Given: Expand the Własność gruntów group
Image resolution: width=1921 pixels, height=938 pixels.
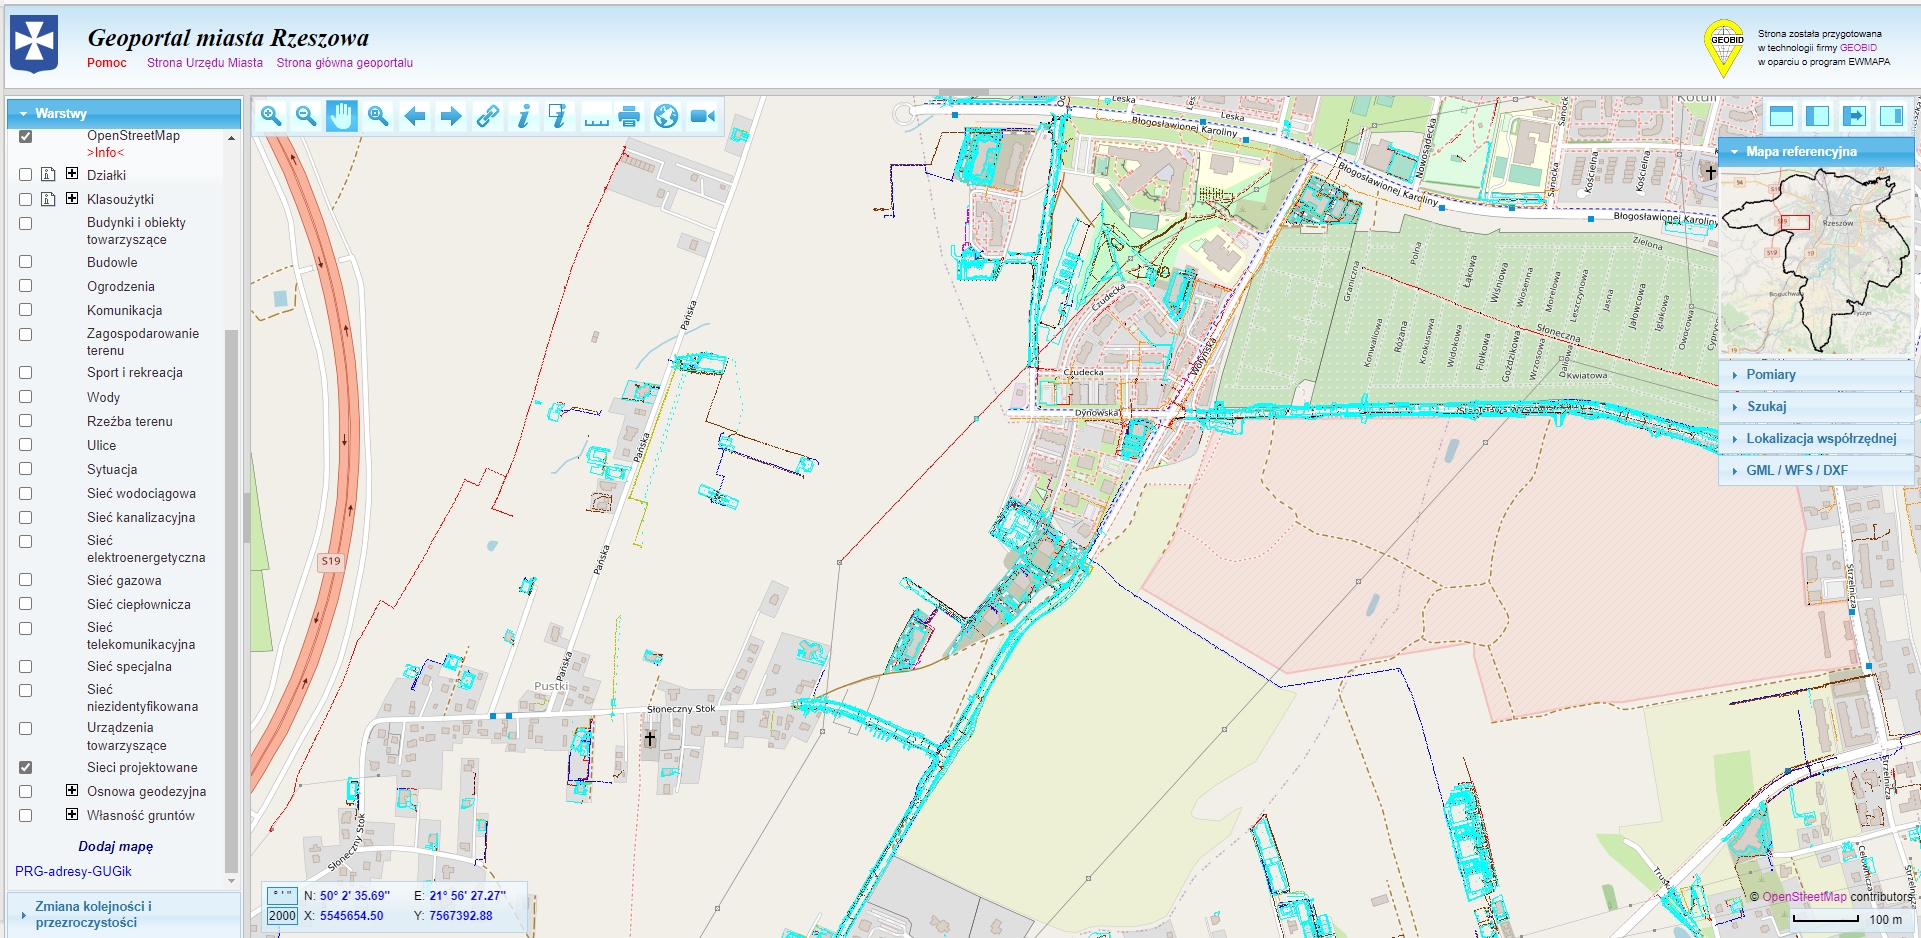Looking at the screenshot, I should 72,814.
